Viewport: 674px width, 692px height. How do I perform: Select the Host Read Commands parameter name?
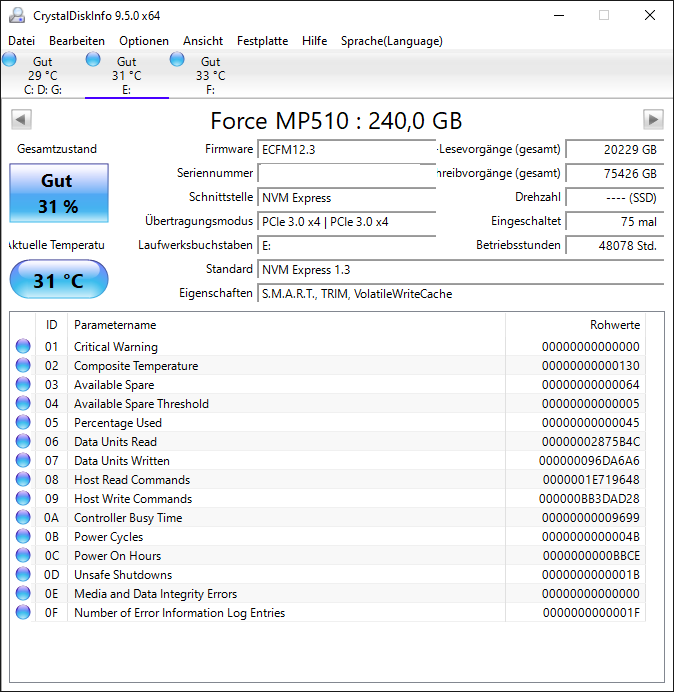(132, 480)
